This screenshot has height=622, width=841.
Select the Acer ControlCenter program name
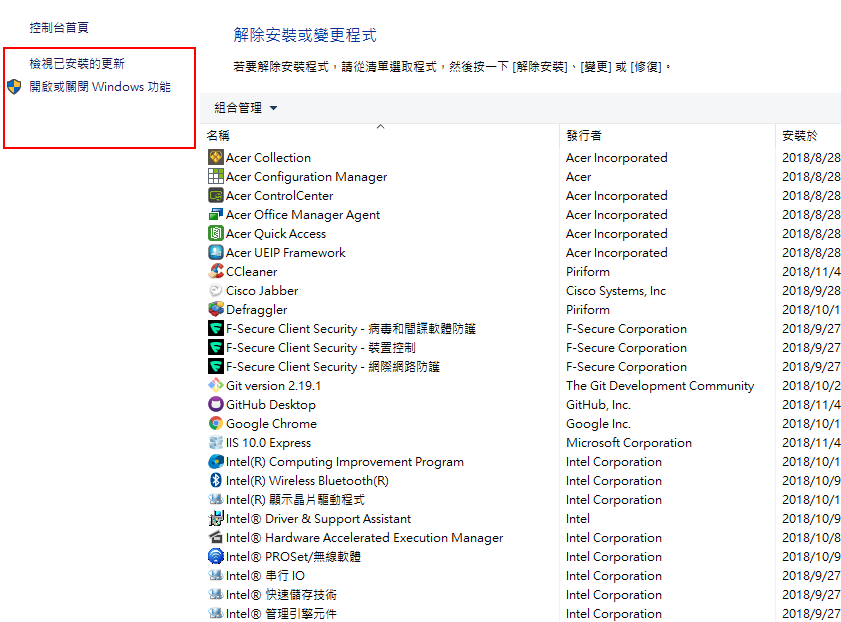(279, 196)
